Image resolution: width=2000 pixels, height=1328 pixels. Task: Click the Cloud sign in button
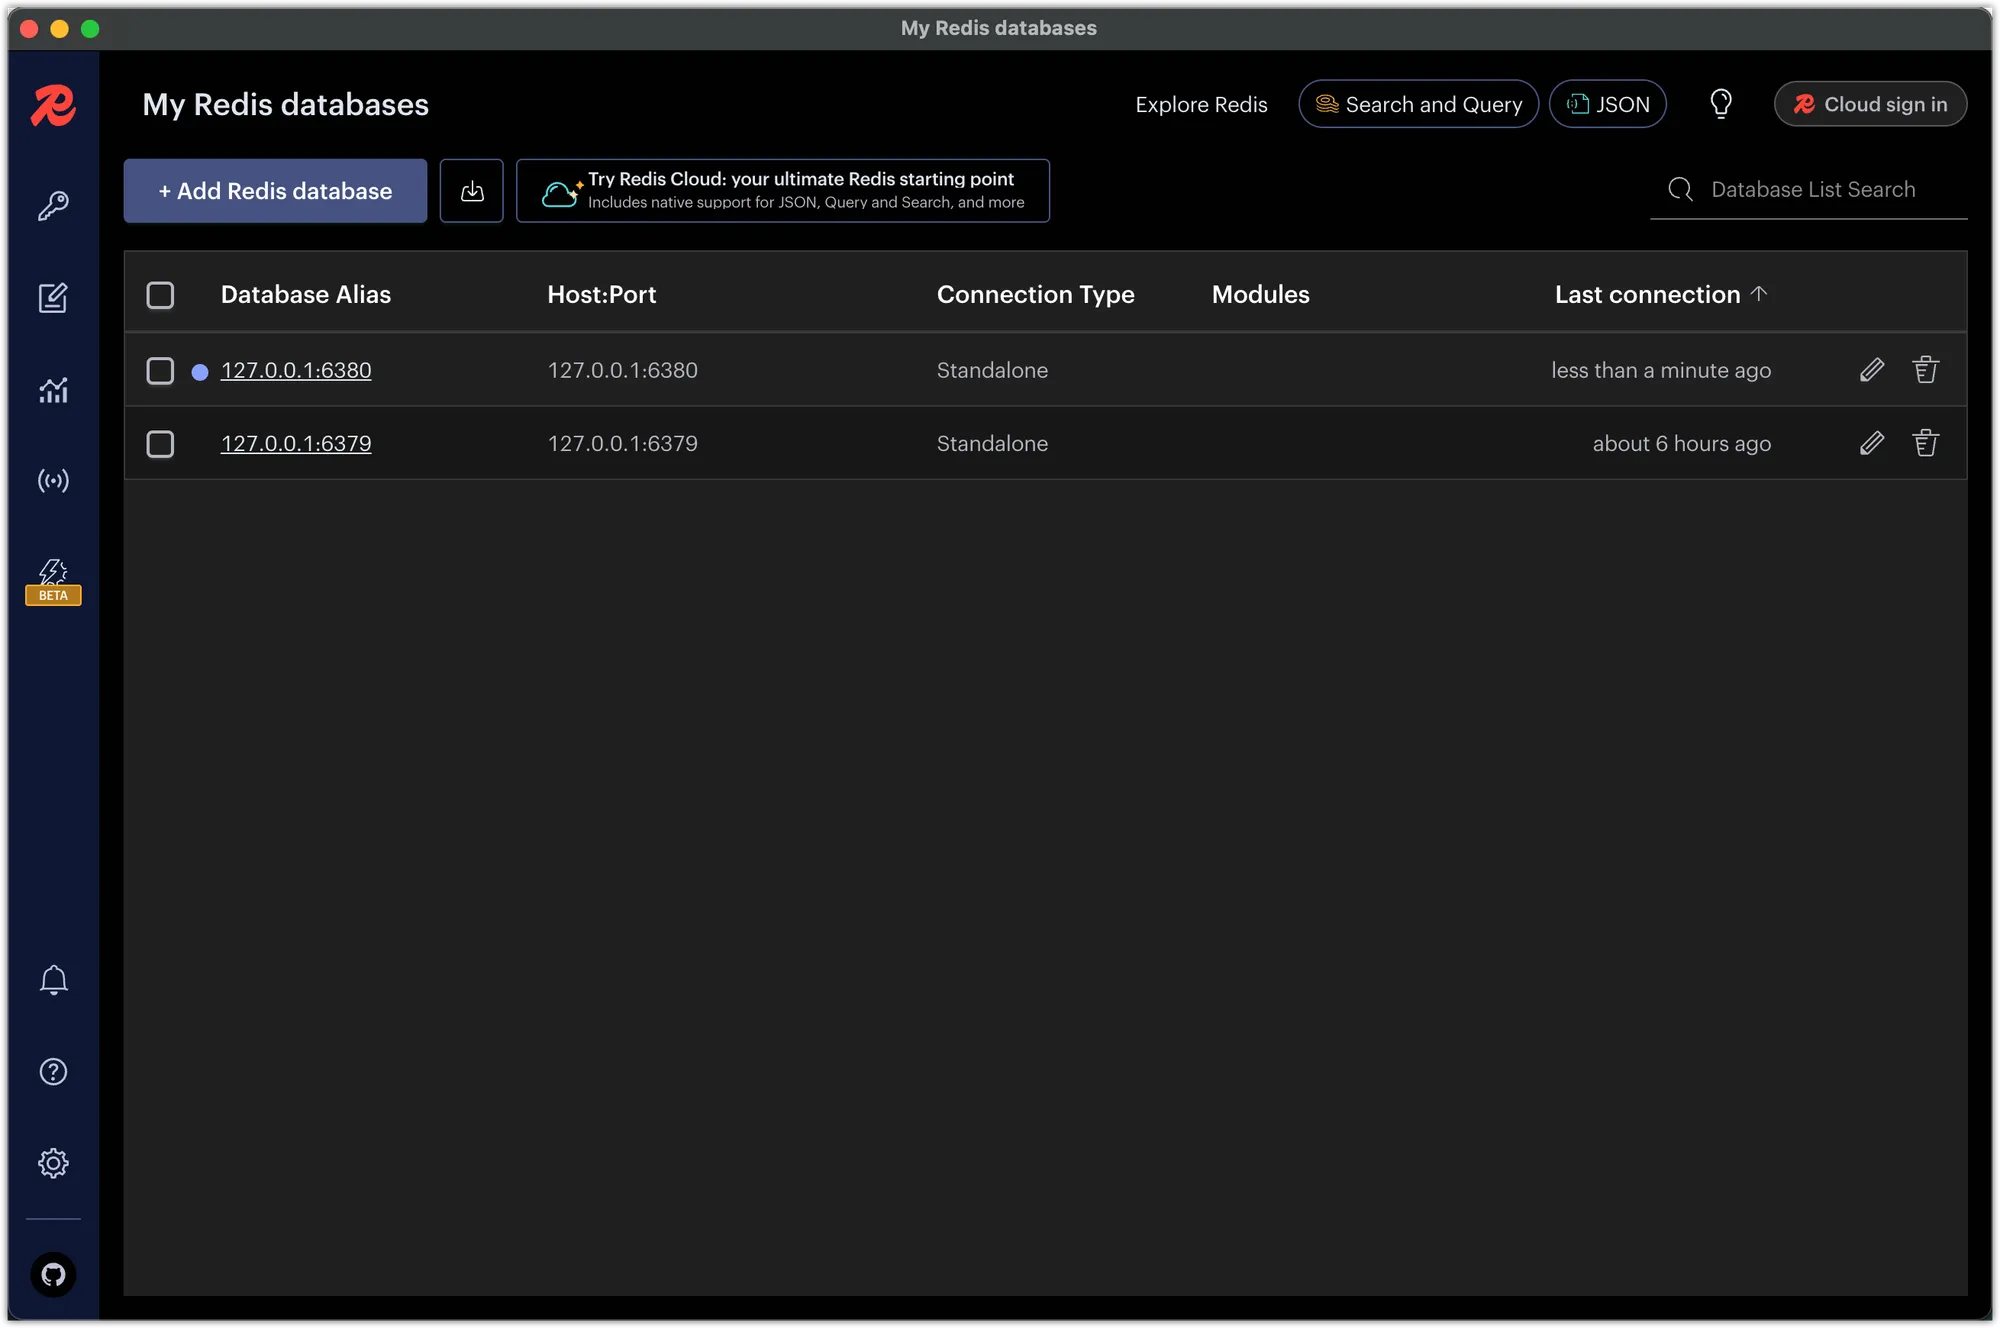coord(1870,104)
